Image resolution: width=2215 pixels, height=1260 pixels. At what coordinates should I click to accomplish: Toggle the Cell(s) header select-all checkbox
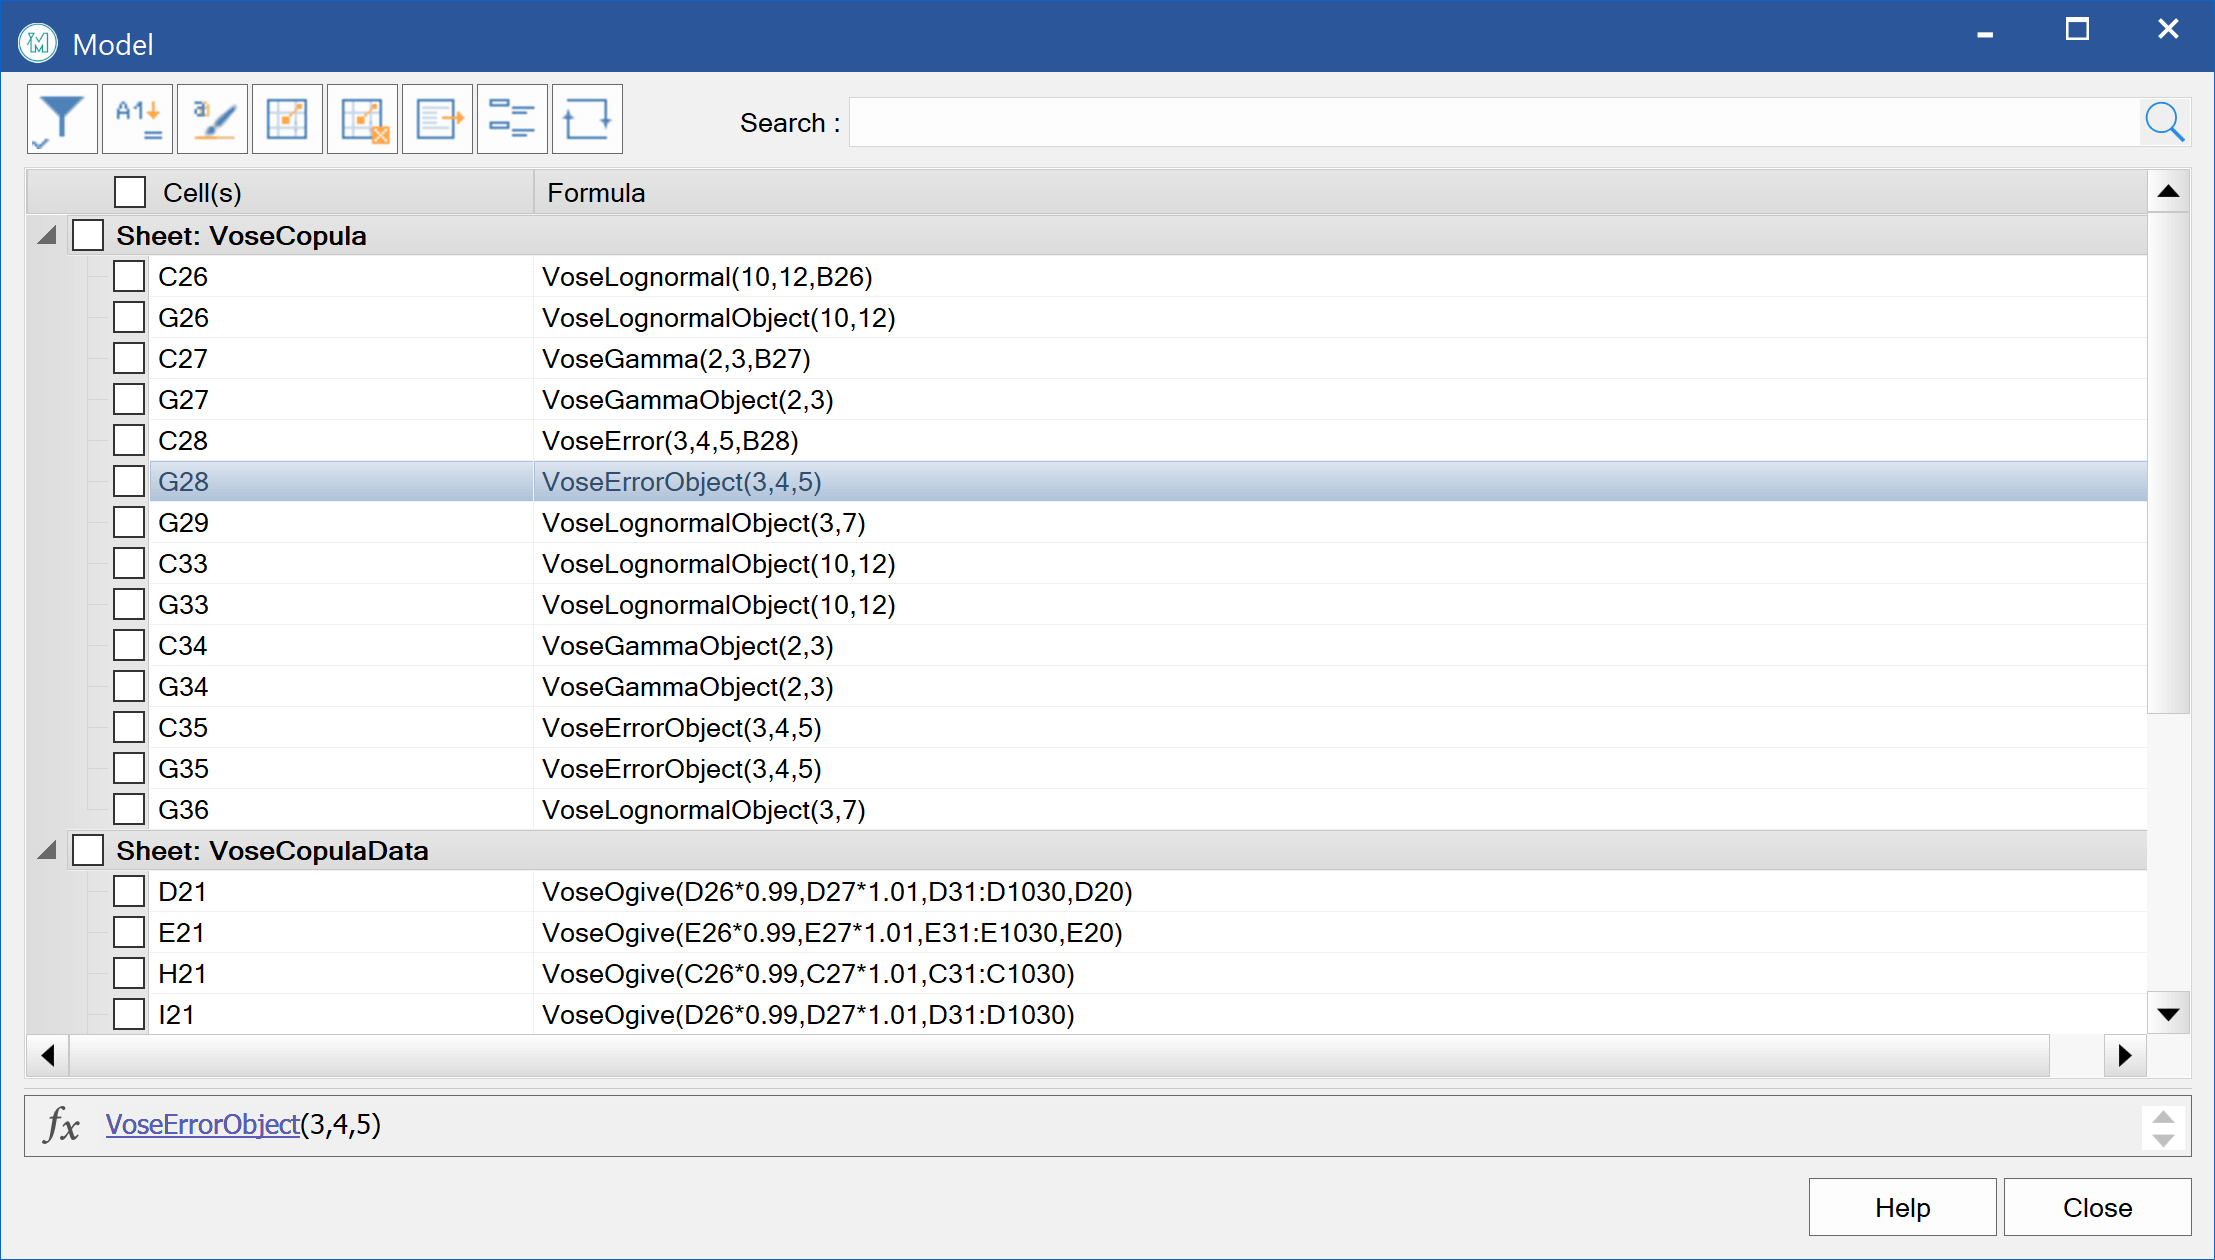click(x=130, y=192)
